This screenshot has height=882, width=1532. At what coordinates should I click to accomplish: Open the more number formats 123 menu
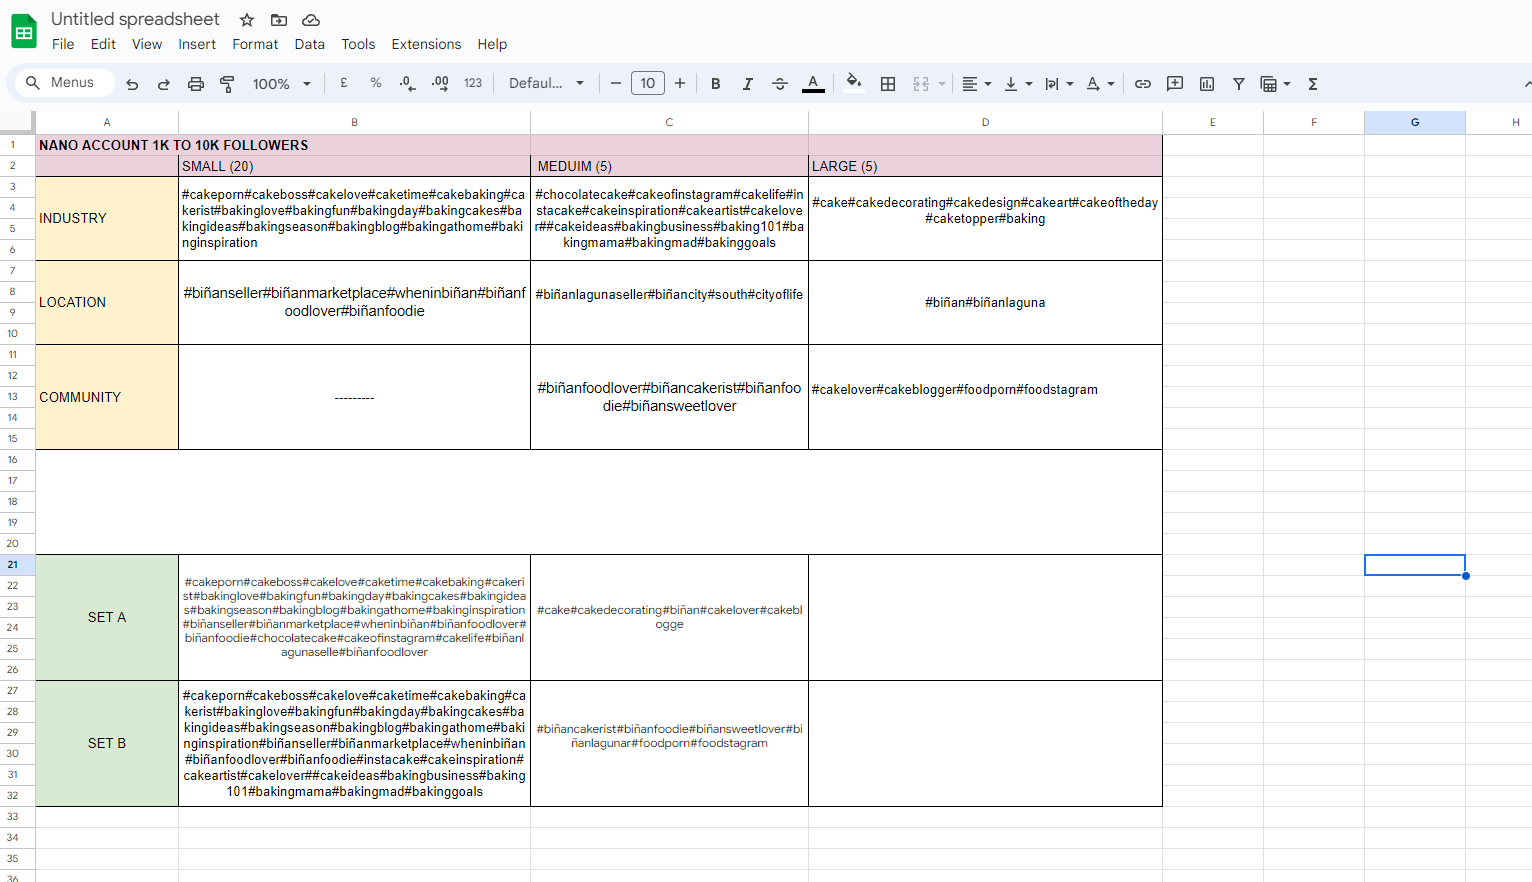pos(473,84)
